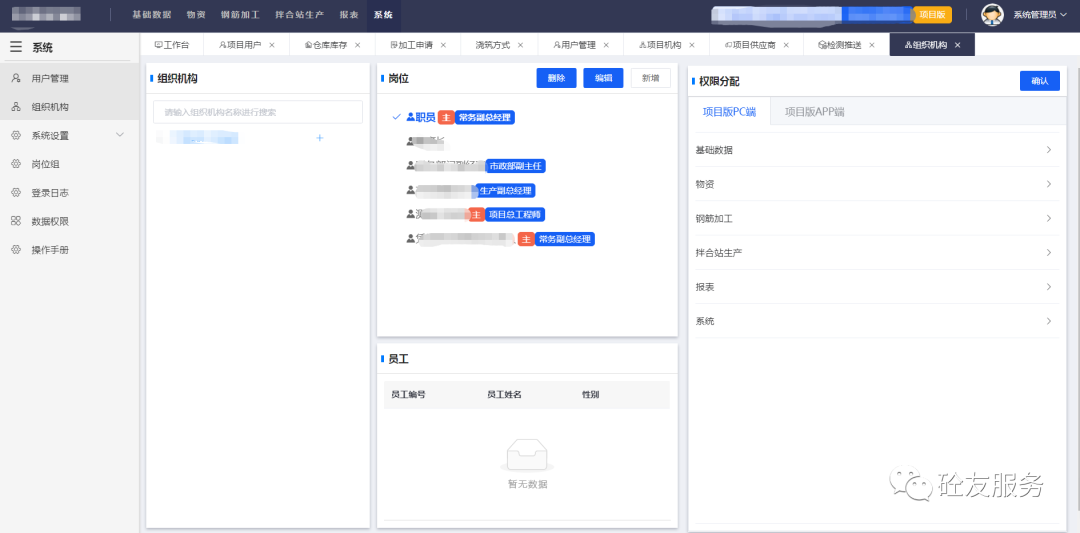Select the checked 职员 position entry
Screen dimensions: 1080x533
(425, 117)
